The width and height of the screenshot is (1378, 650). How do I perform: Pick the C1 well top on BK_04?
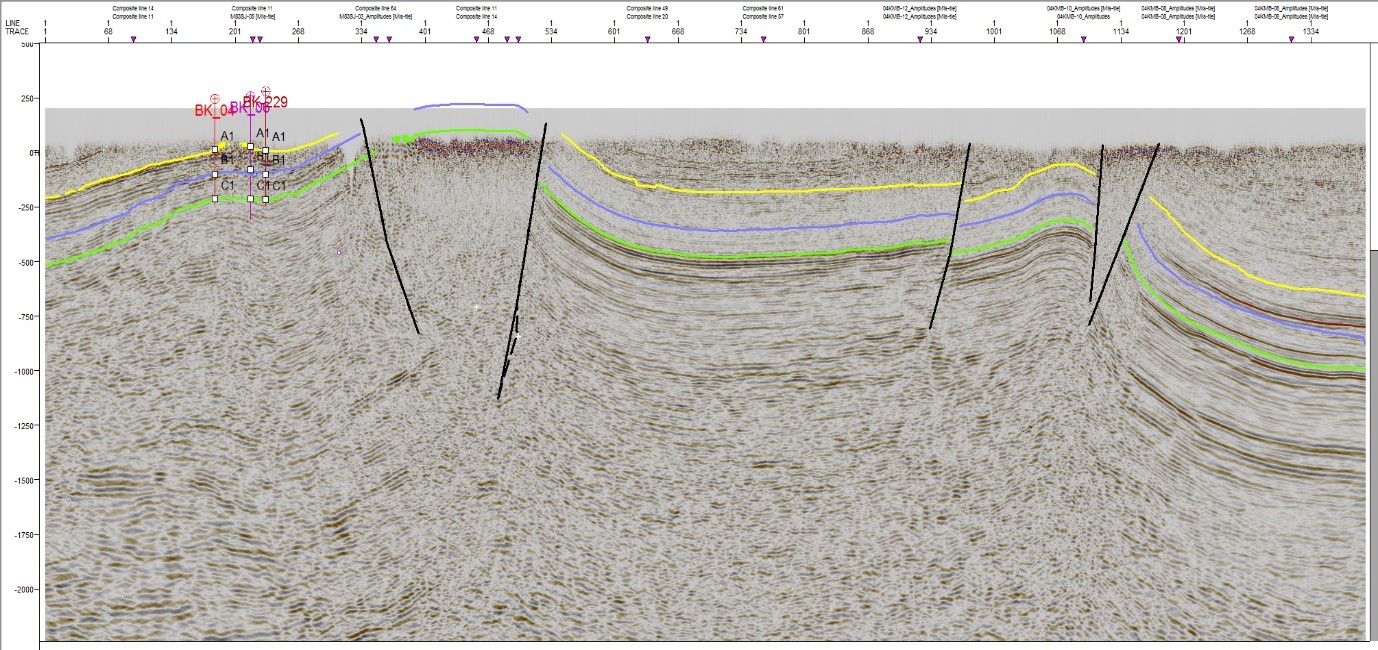214,198
